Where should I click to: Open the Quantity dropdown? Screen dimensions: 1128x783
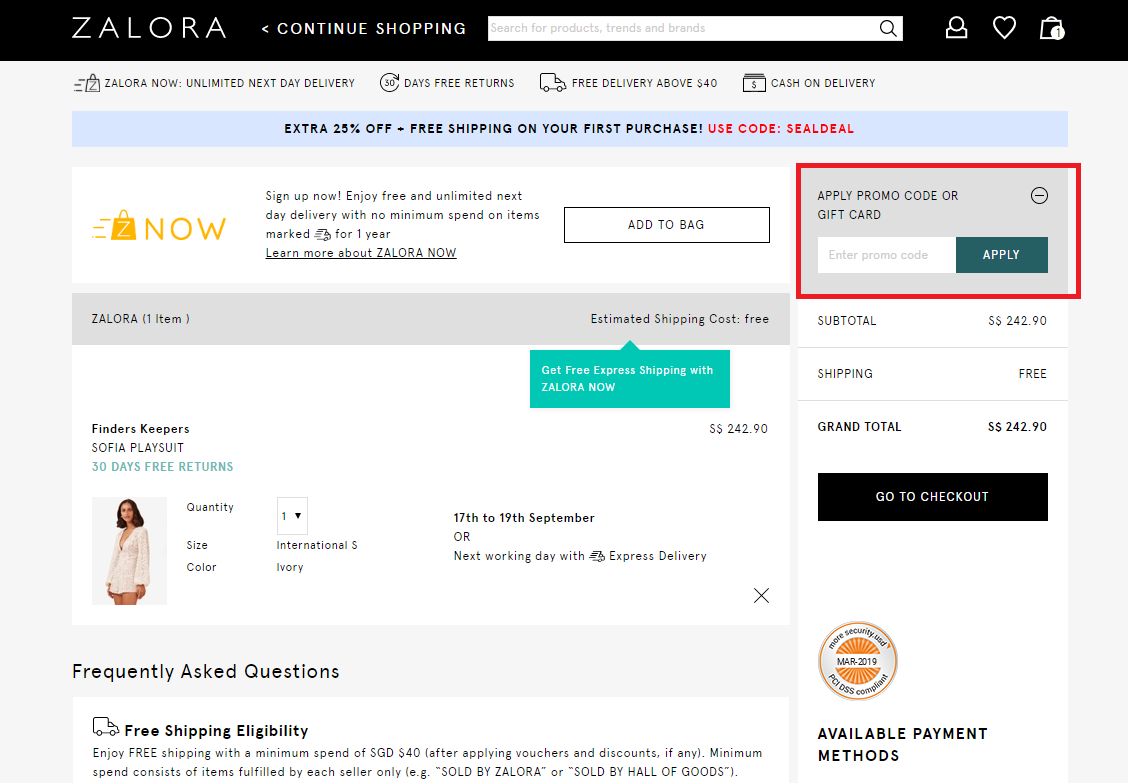point(292,516)
